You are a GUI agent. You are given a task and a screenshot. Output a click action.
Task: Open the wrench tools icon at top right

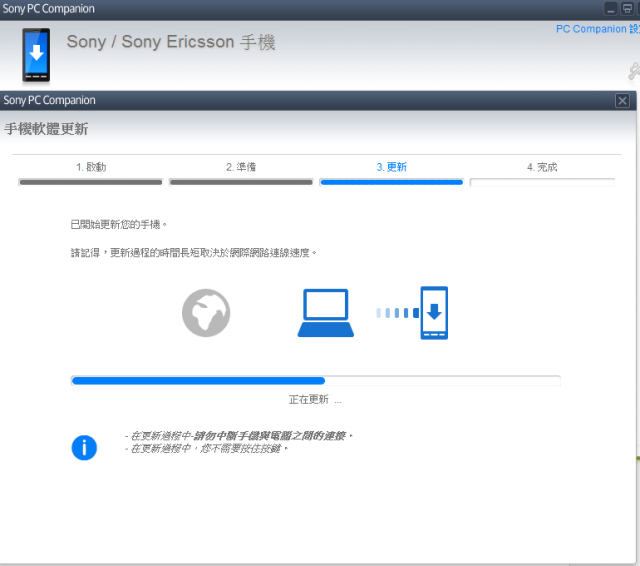click(x=634, y=71)
